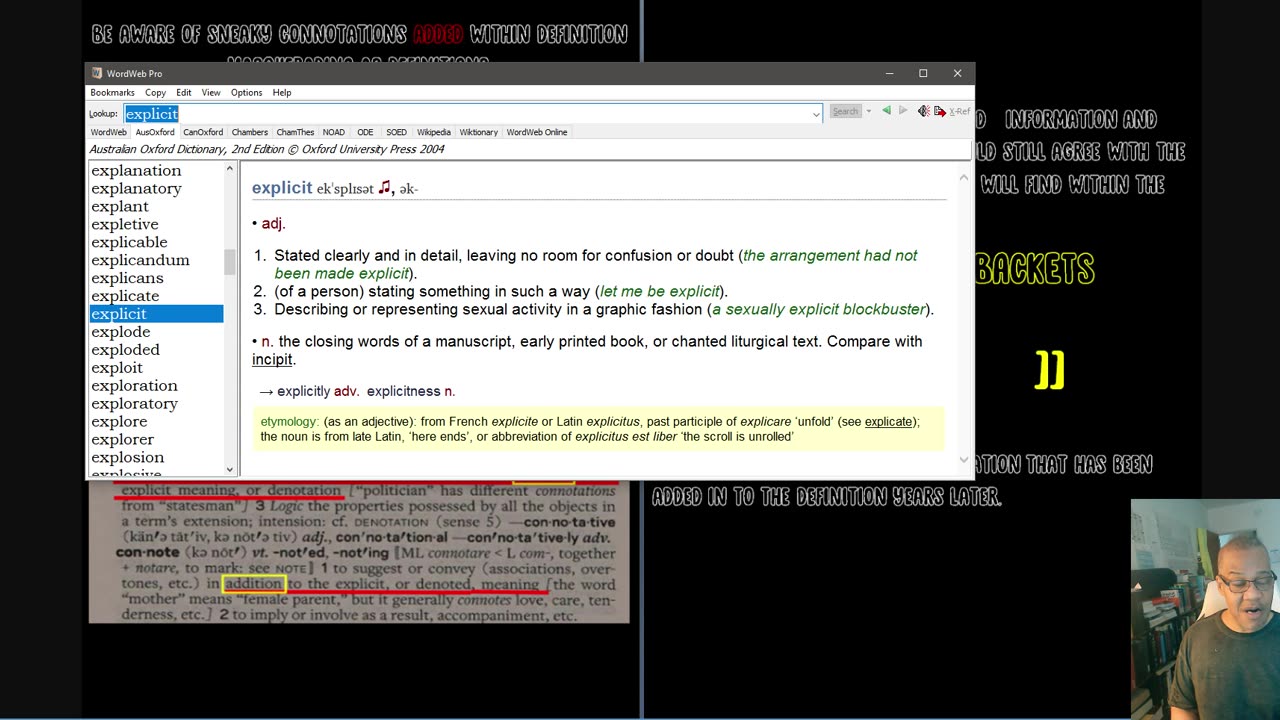The image size is (1280, 720).
Task: Click definition pane scroll-down arrow
Action: point(963,460)
